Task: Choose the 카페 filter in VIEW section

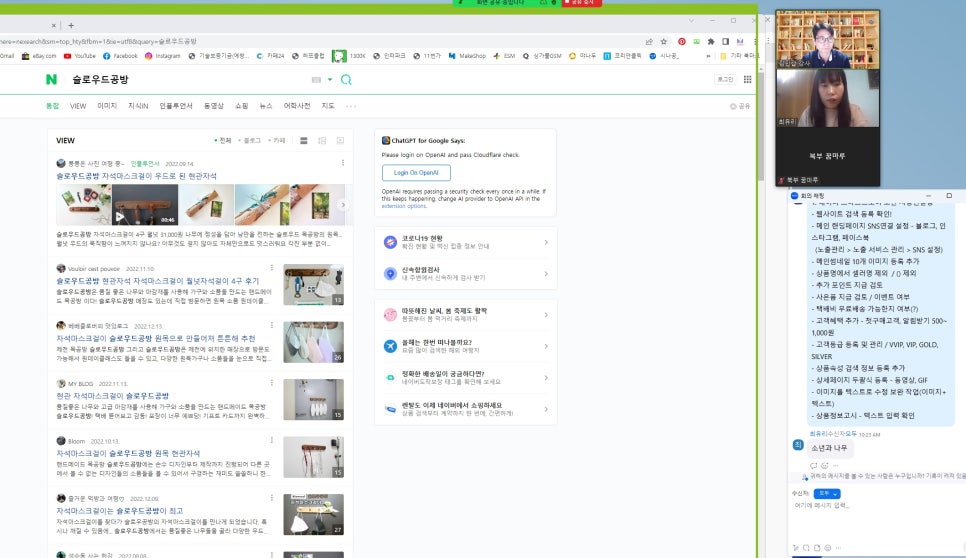Action: (x=277, y=140)
